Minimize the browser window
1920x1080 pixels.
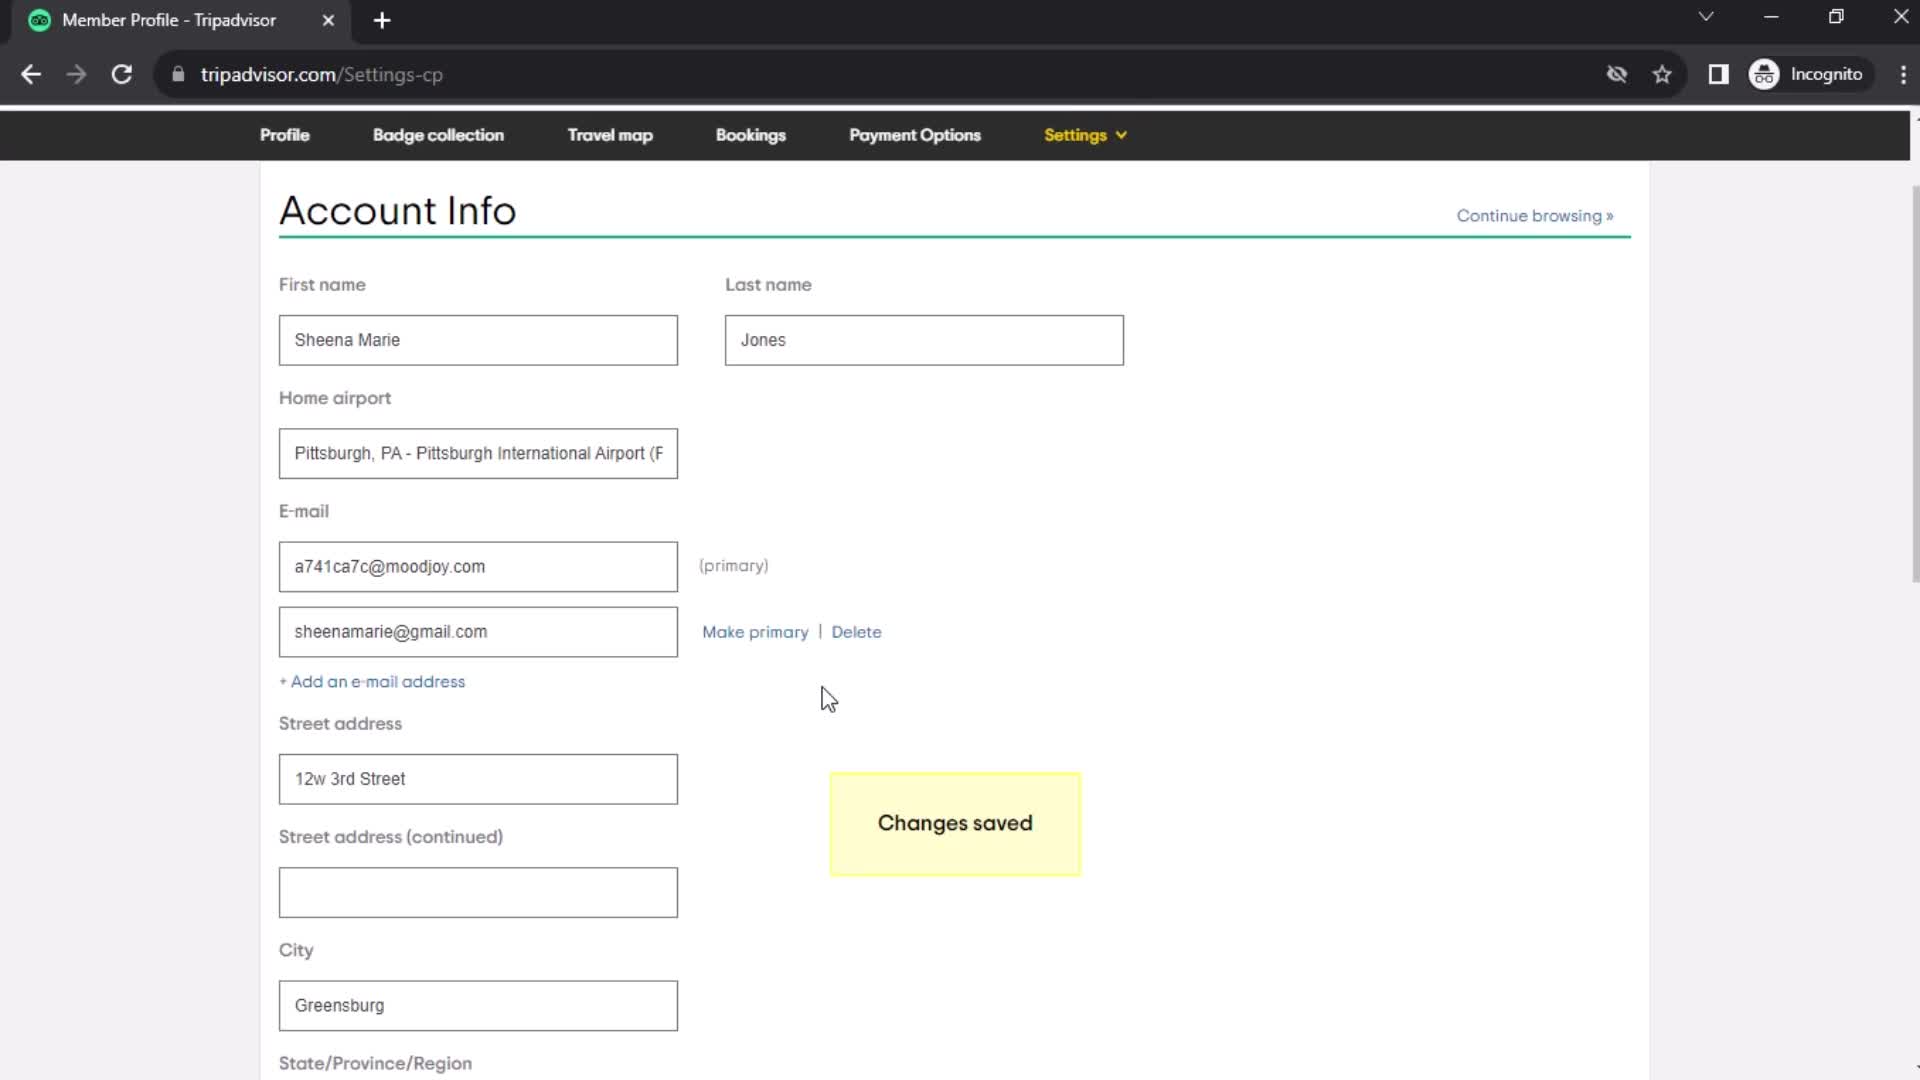[x=1771, y=17]
